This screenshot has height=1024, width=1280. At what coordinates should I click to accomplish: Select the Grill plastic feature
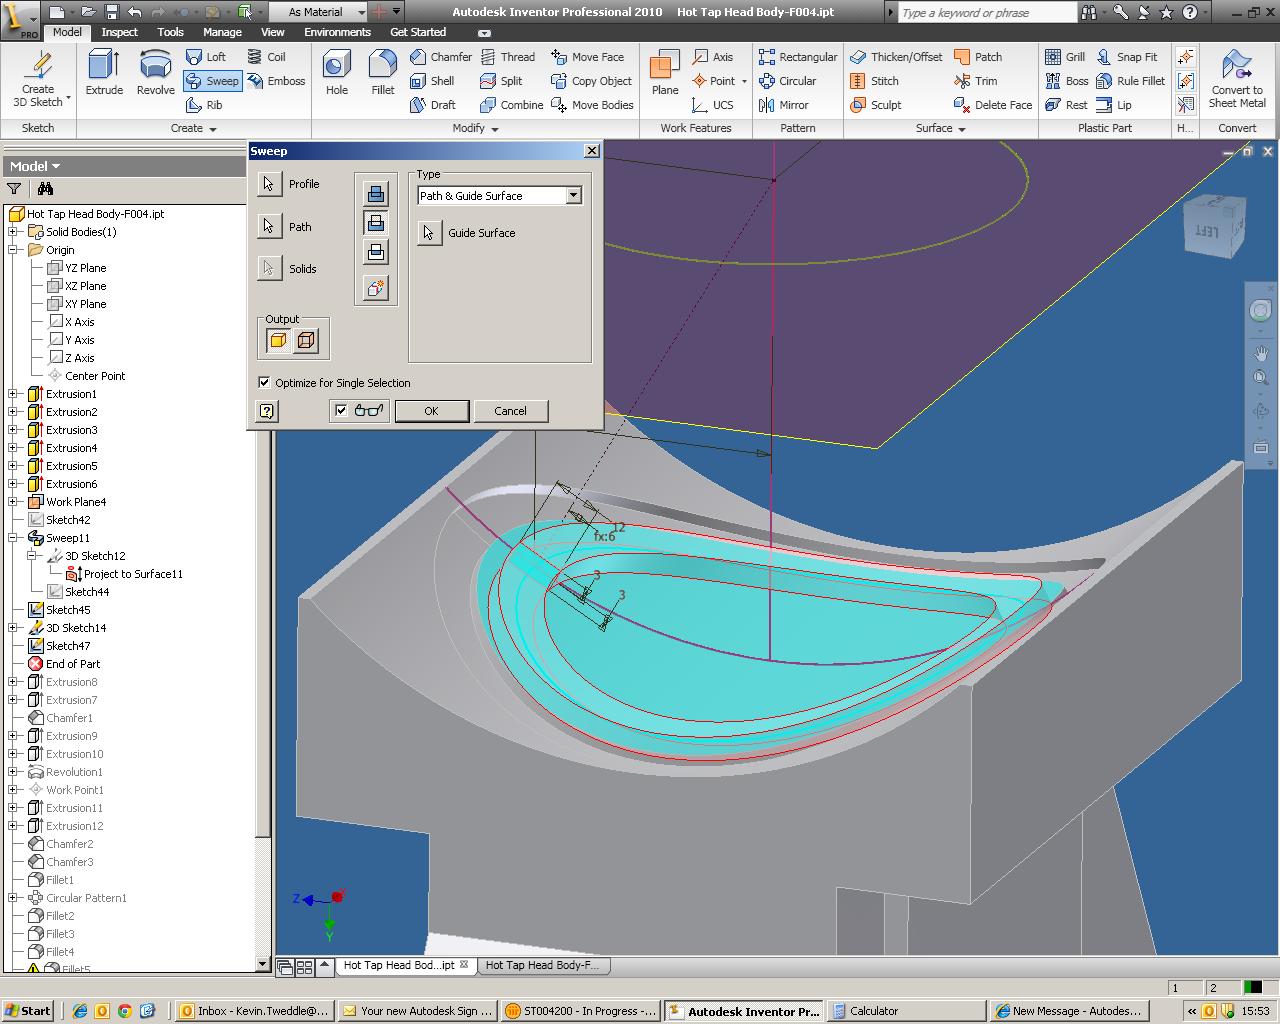coord(1065,57)
